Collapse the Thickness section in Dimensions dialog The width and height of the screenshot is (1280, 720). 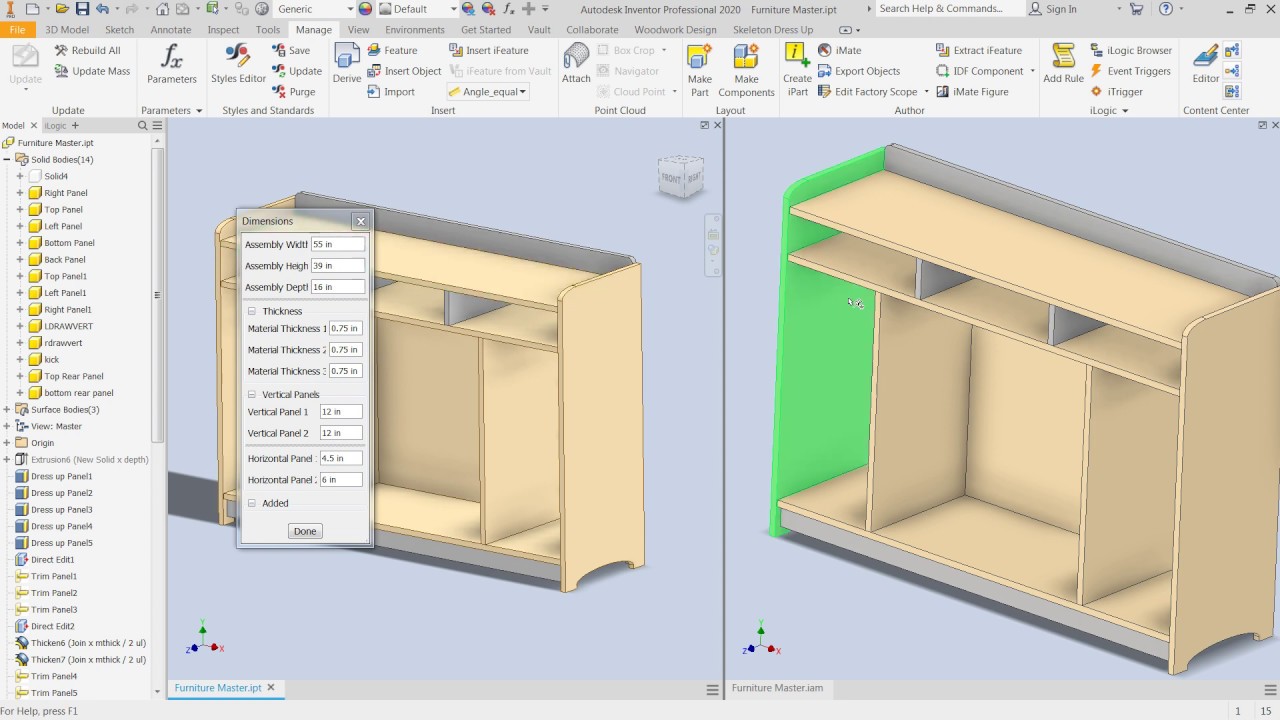point(251,311)
